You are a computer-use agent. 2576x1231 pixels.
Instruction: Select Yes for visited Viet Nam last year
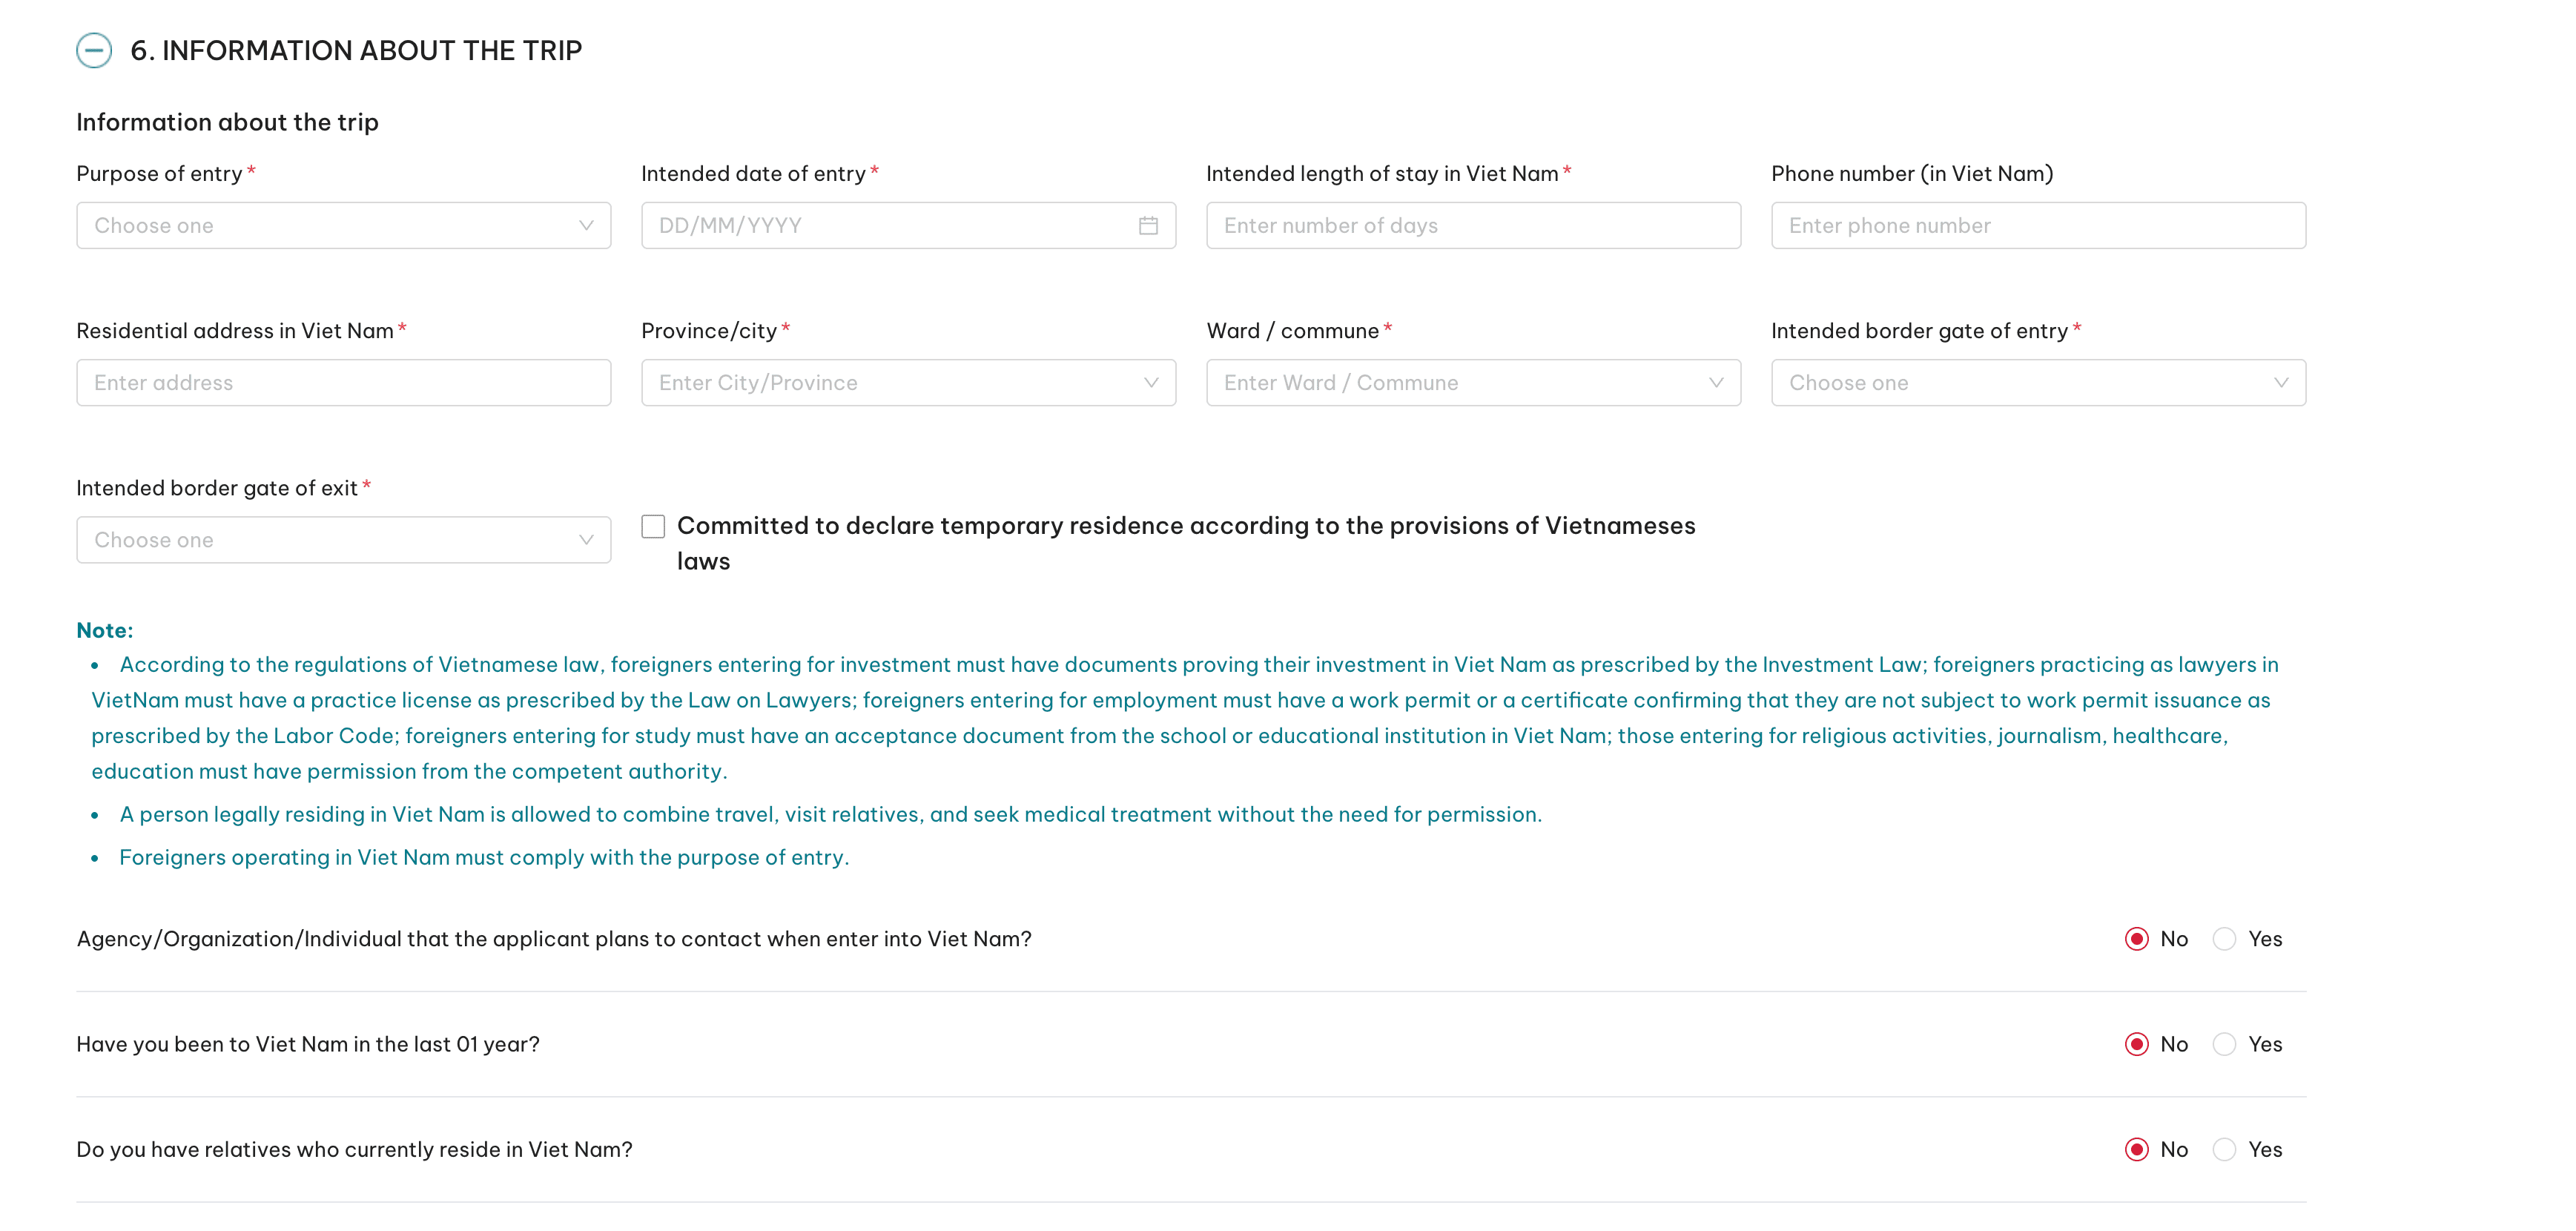pyautogui.click(x=2224, y=1044)
